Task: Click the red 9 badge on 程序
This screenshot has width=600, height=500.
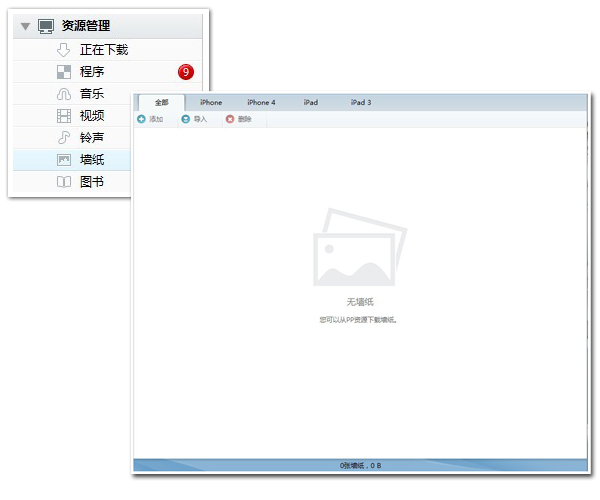Action: [x=186, y=72]
